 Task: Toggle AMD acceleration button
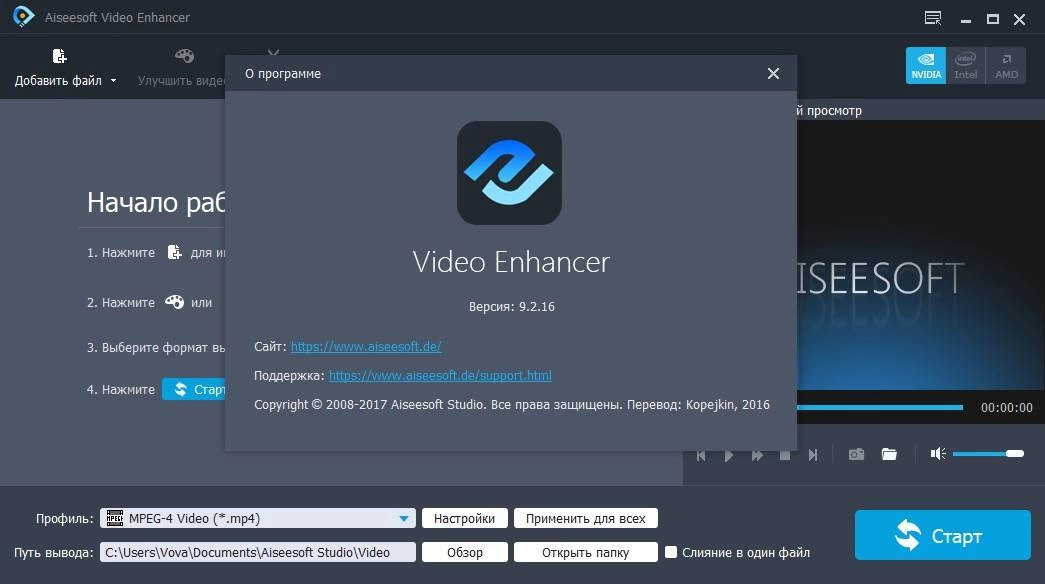pyautogui.click(x=1006, y=65)
